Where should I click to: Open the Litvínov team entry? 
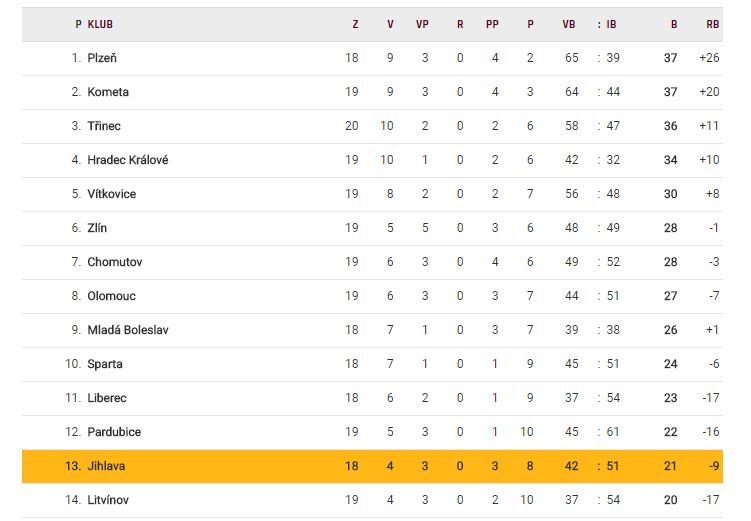(108, 500)
